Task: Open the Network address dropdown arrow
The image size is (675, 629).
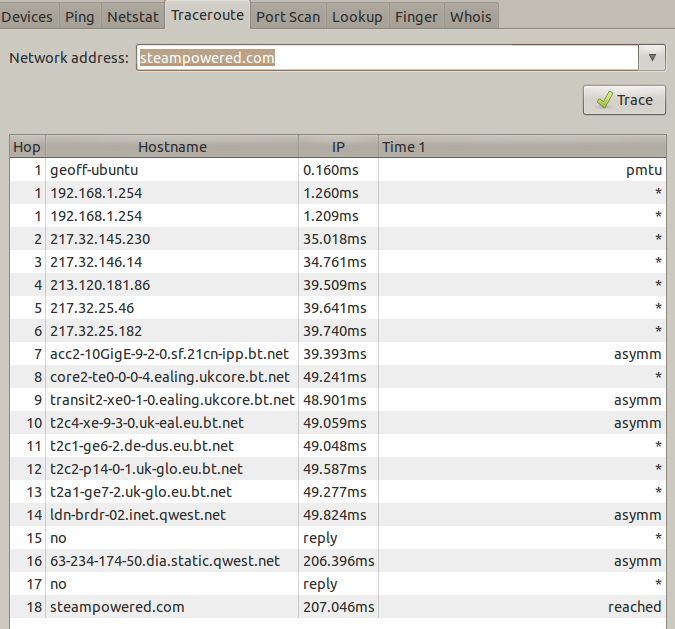Action: (653, 58)
